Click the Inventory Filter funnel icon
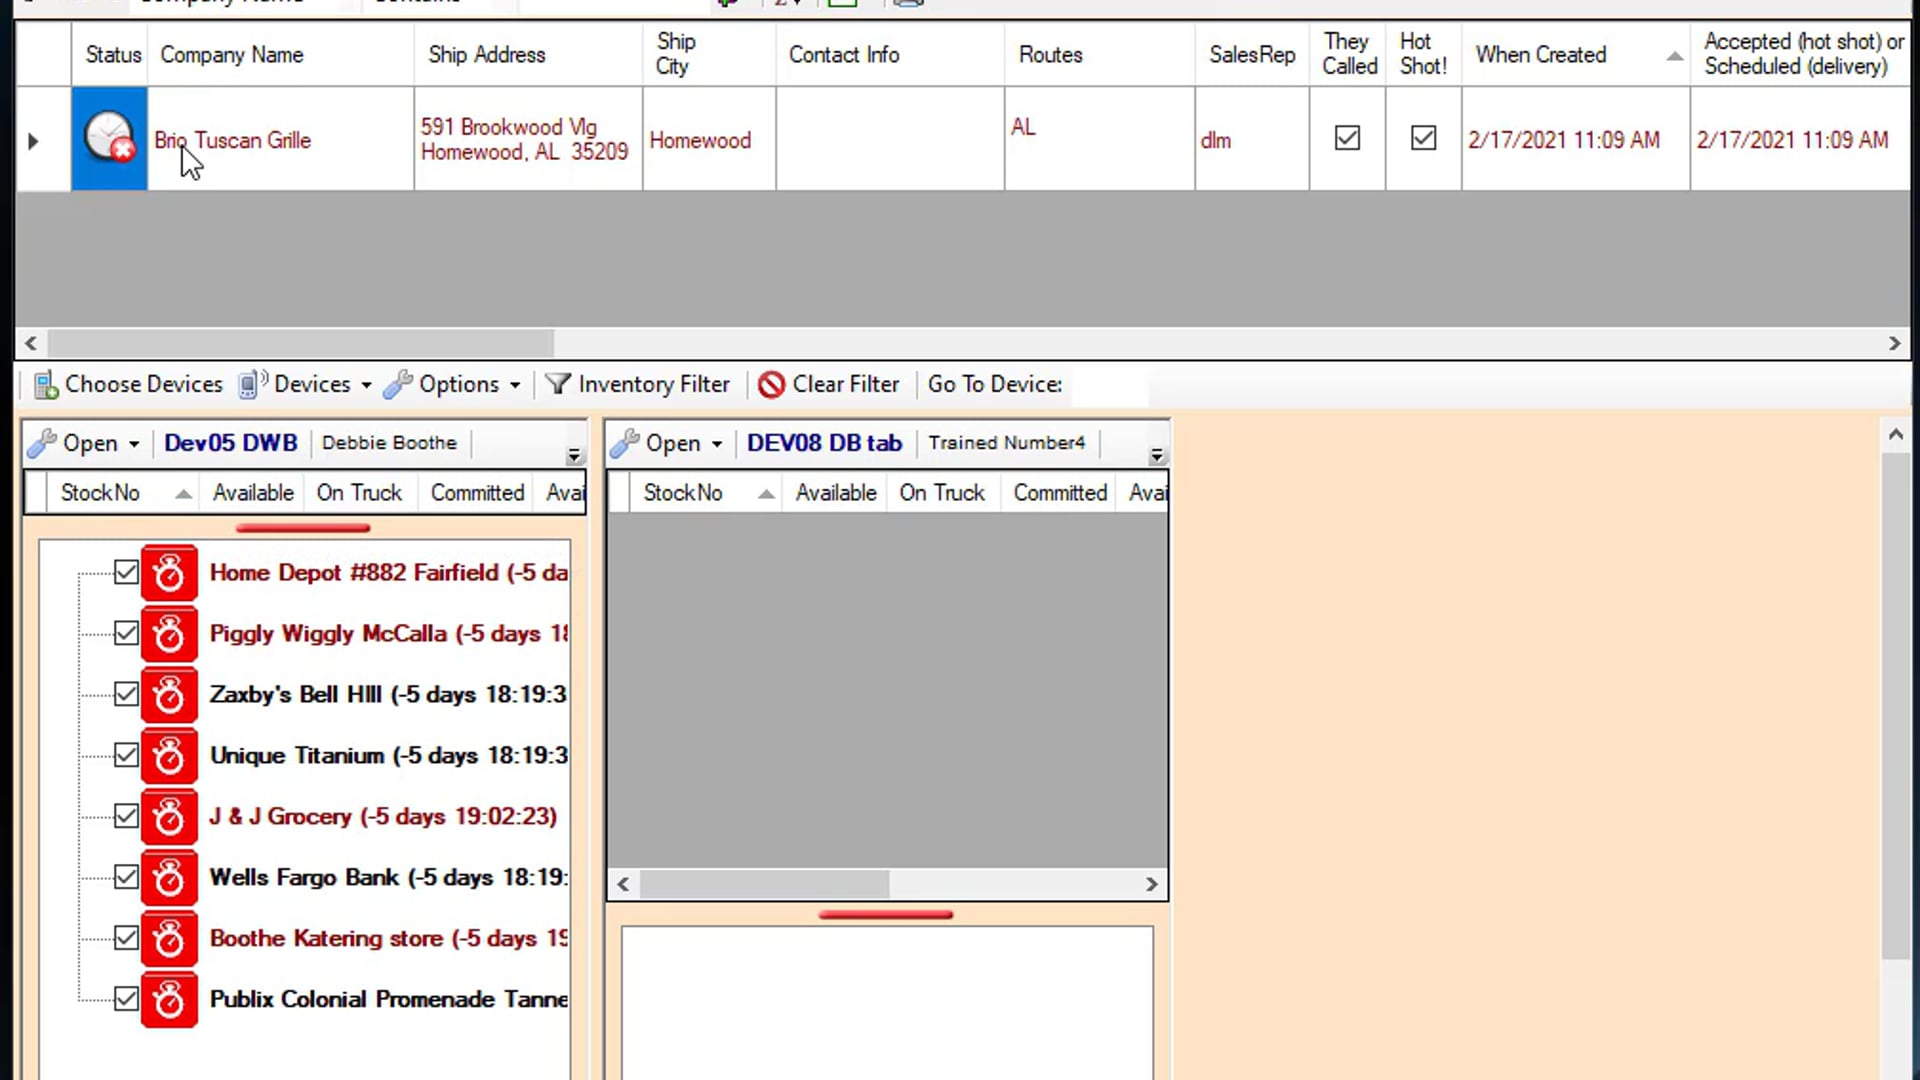The image size is (1920, 1080). point(558,384)
